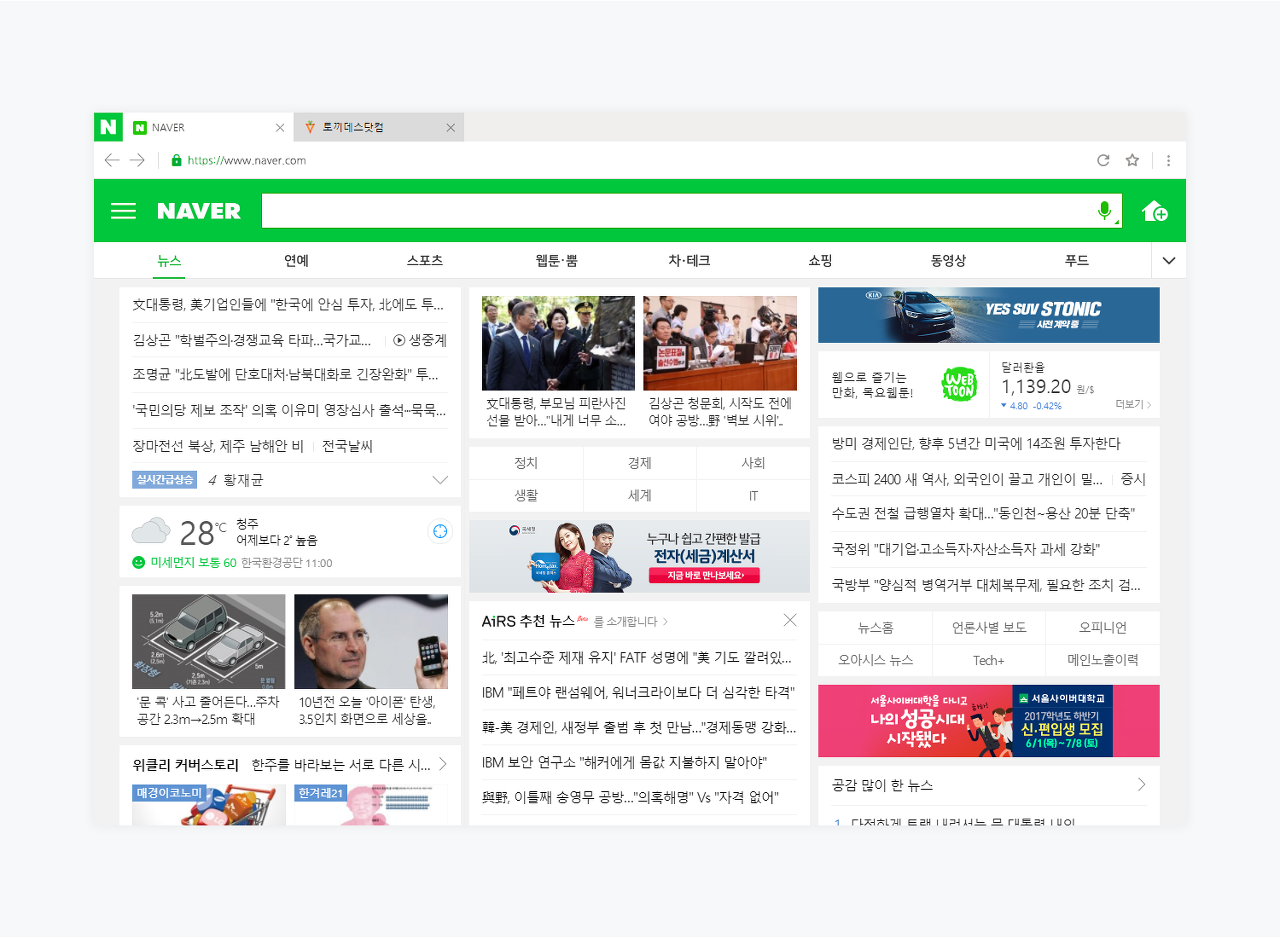Open headline 장마전선 북상, 제주 남해안 비
Image resolution: width=1280 pixels, height=938 pixels.
(218, 446)
